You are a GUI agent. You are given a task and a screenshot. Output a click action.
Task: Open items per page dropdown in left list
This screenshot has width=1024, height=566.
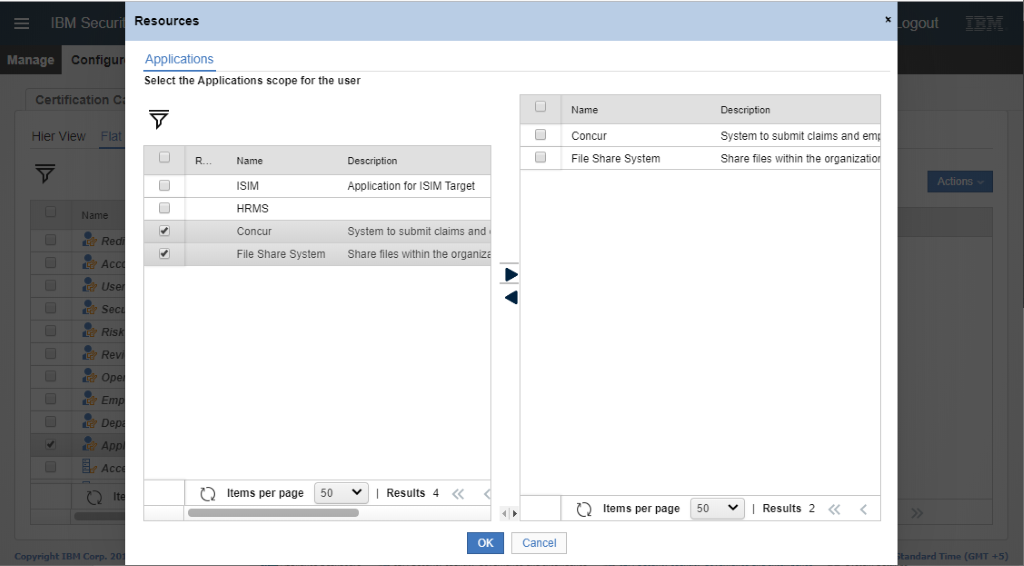[x=341, y=493]
